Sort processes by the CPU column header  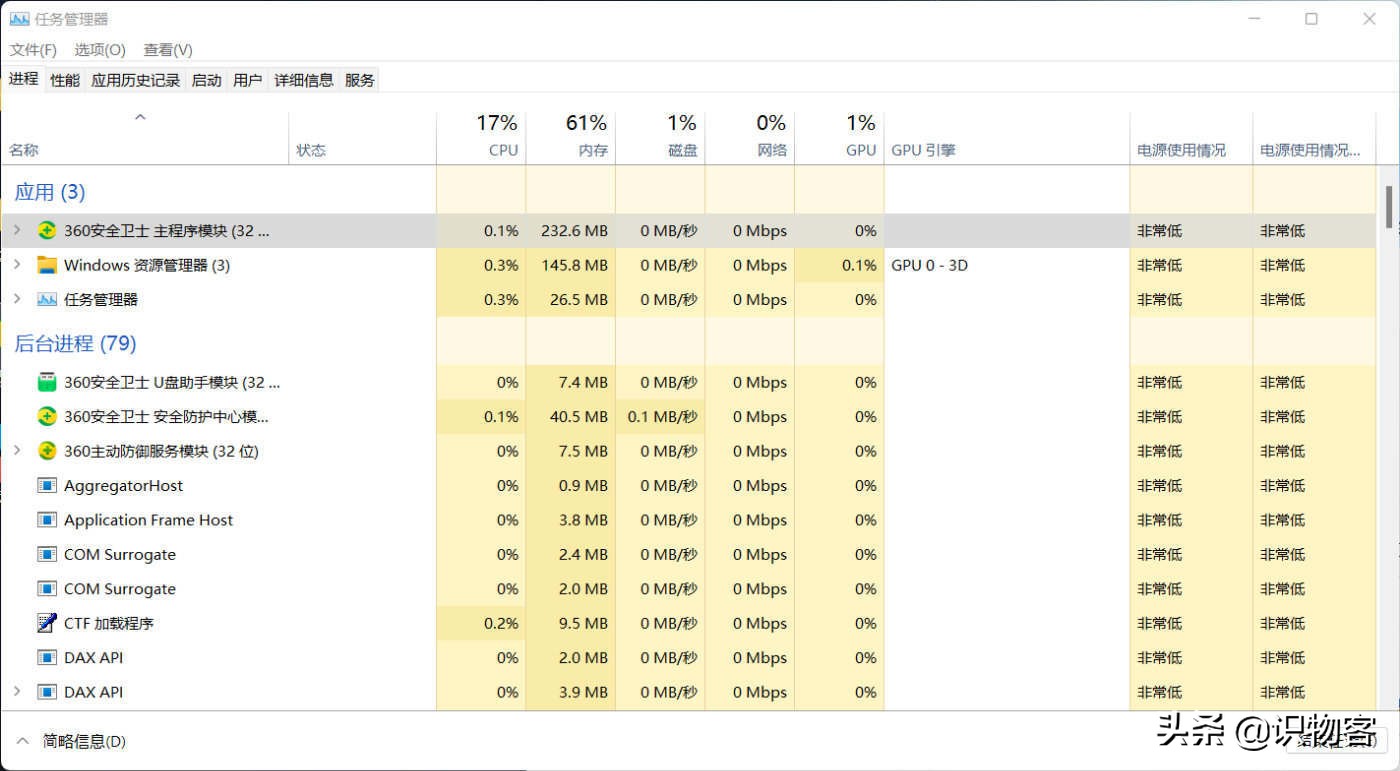[503, 150]
